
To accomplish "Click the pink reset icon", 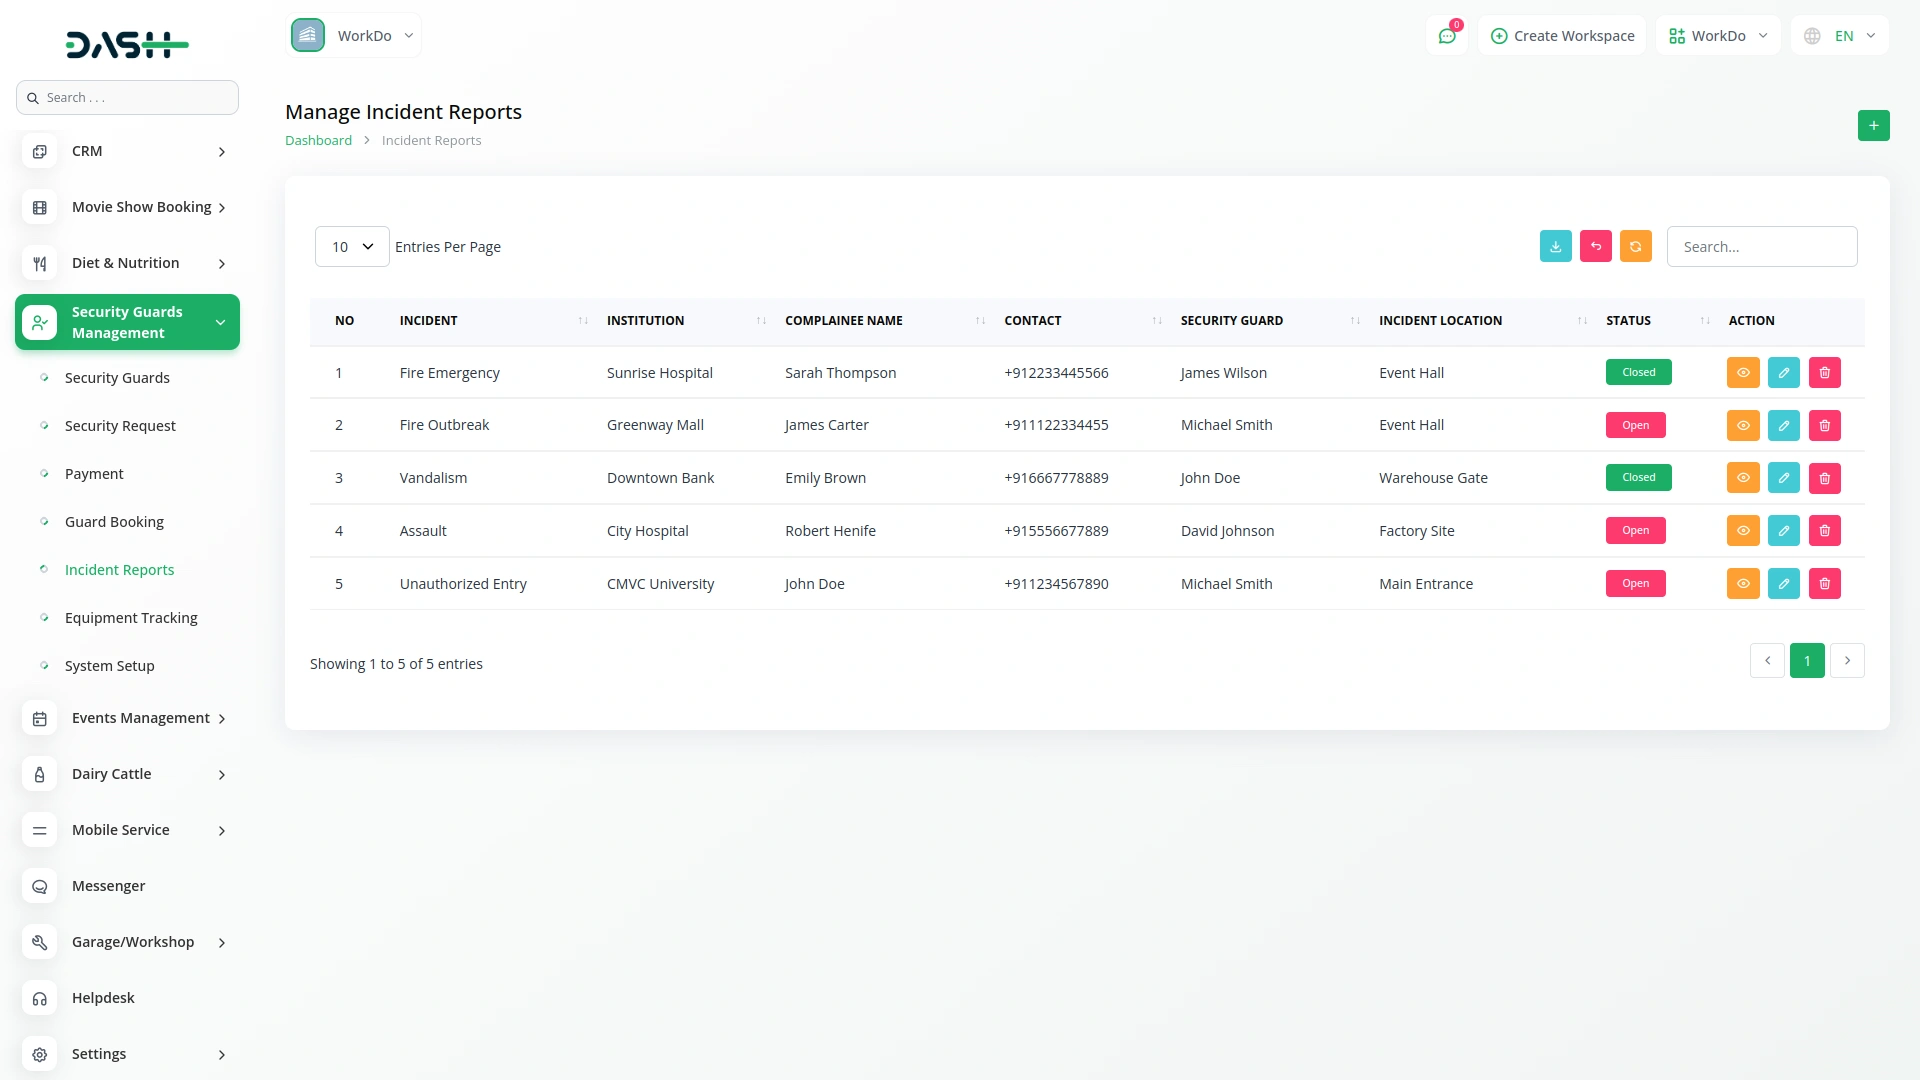I will [1595, 247].
